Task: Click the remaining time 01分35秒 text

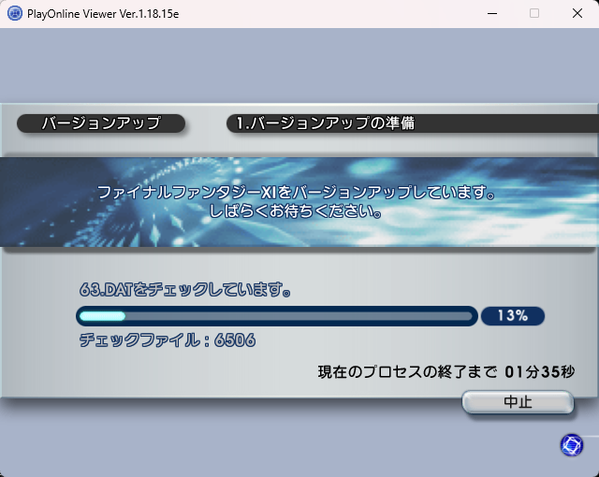Action: coord(539,372)
